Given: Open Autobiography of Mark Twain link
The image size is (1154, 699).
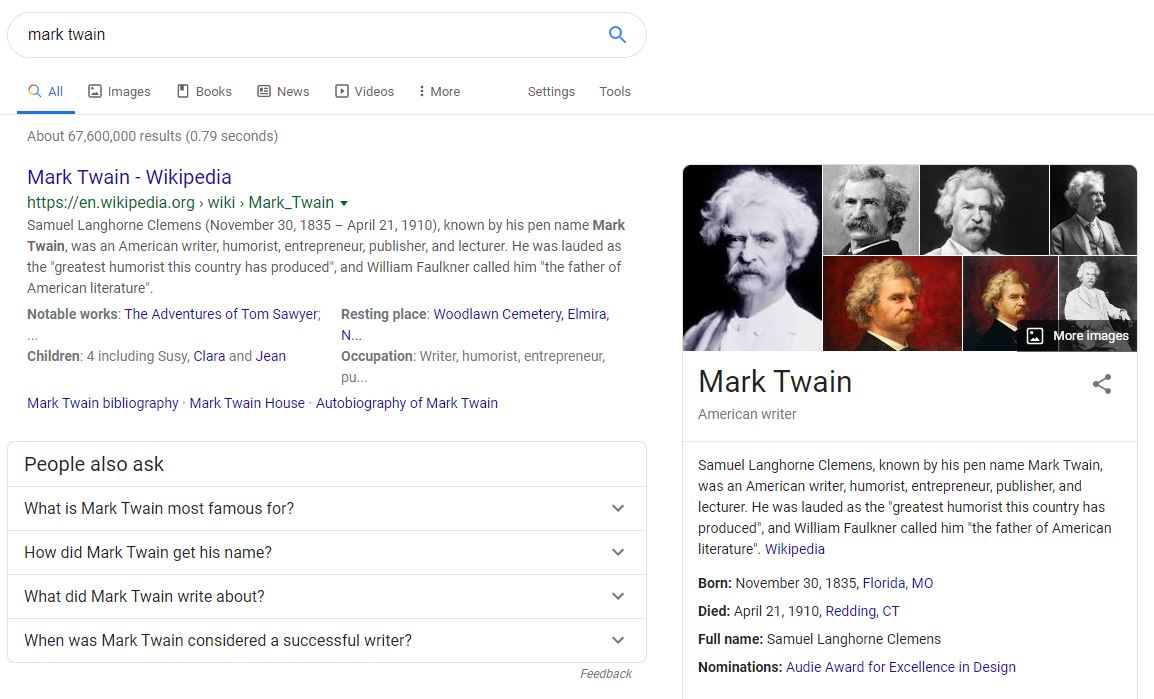Looking at the screenshot, I should pyautogui.click(x=407, y=403).
